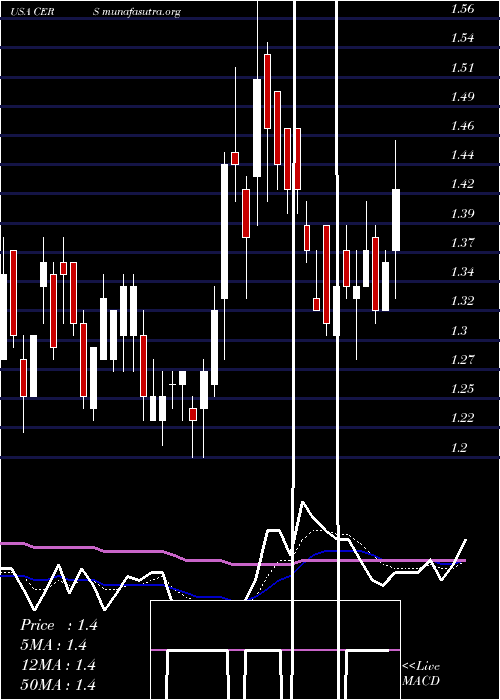Viewport: 500px width, 700px height.
Task: Select the 1.56 price axis label
Action: pos(462,9)
